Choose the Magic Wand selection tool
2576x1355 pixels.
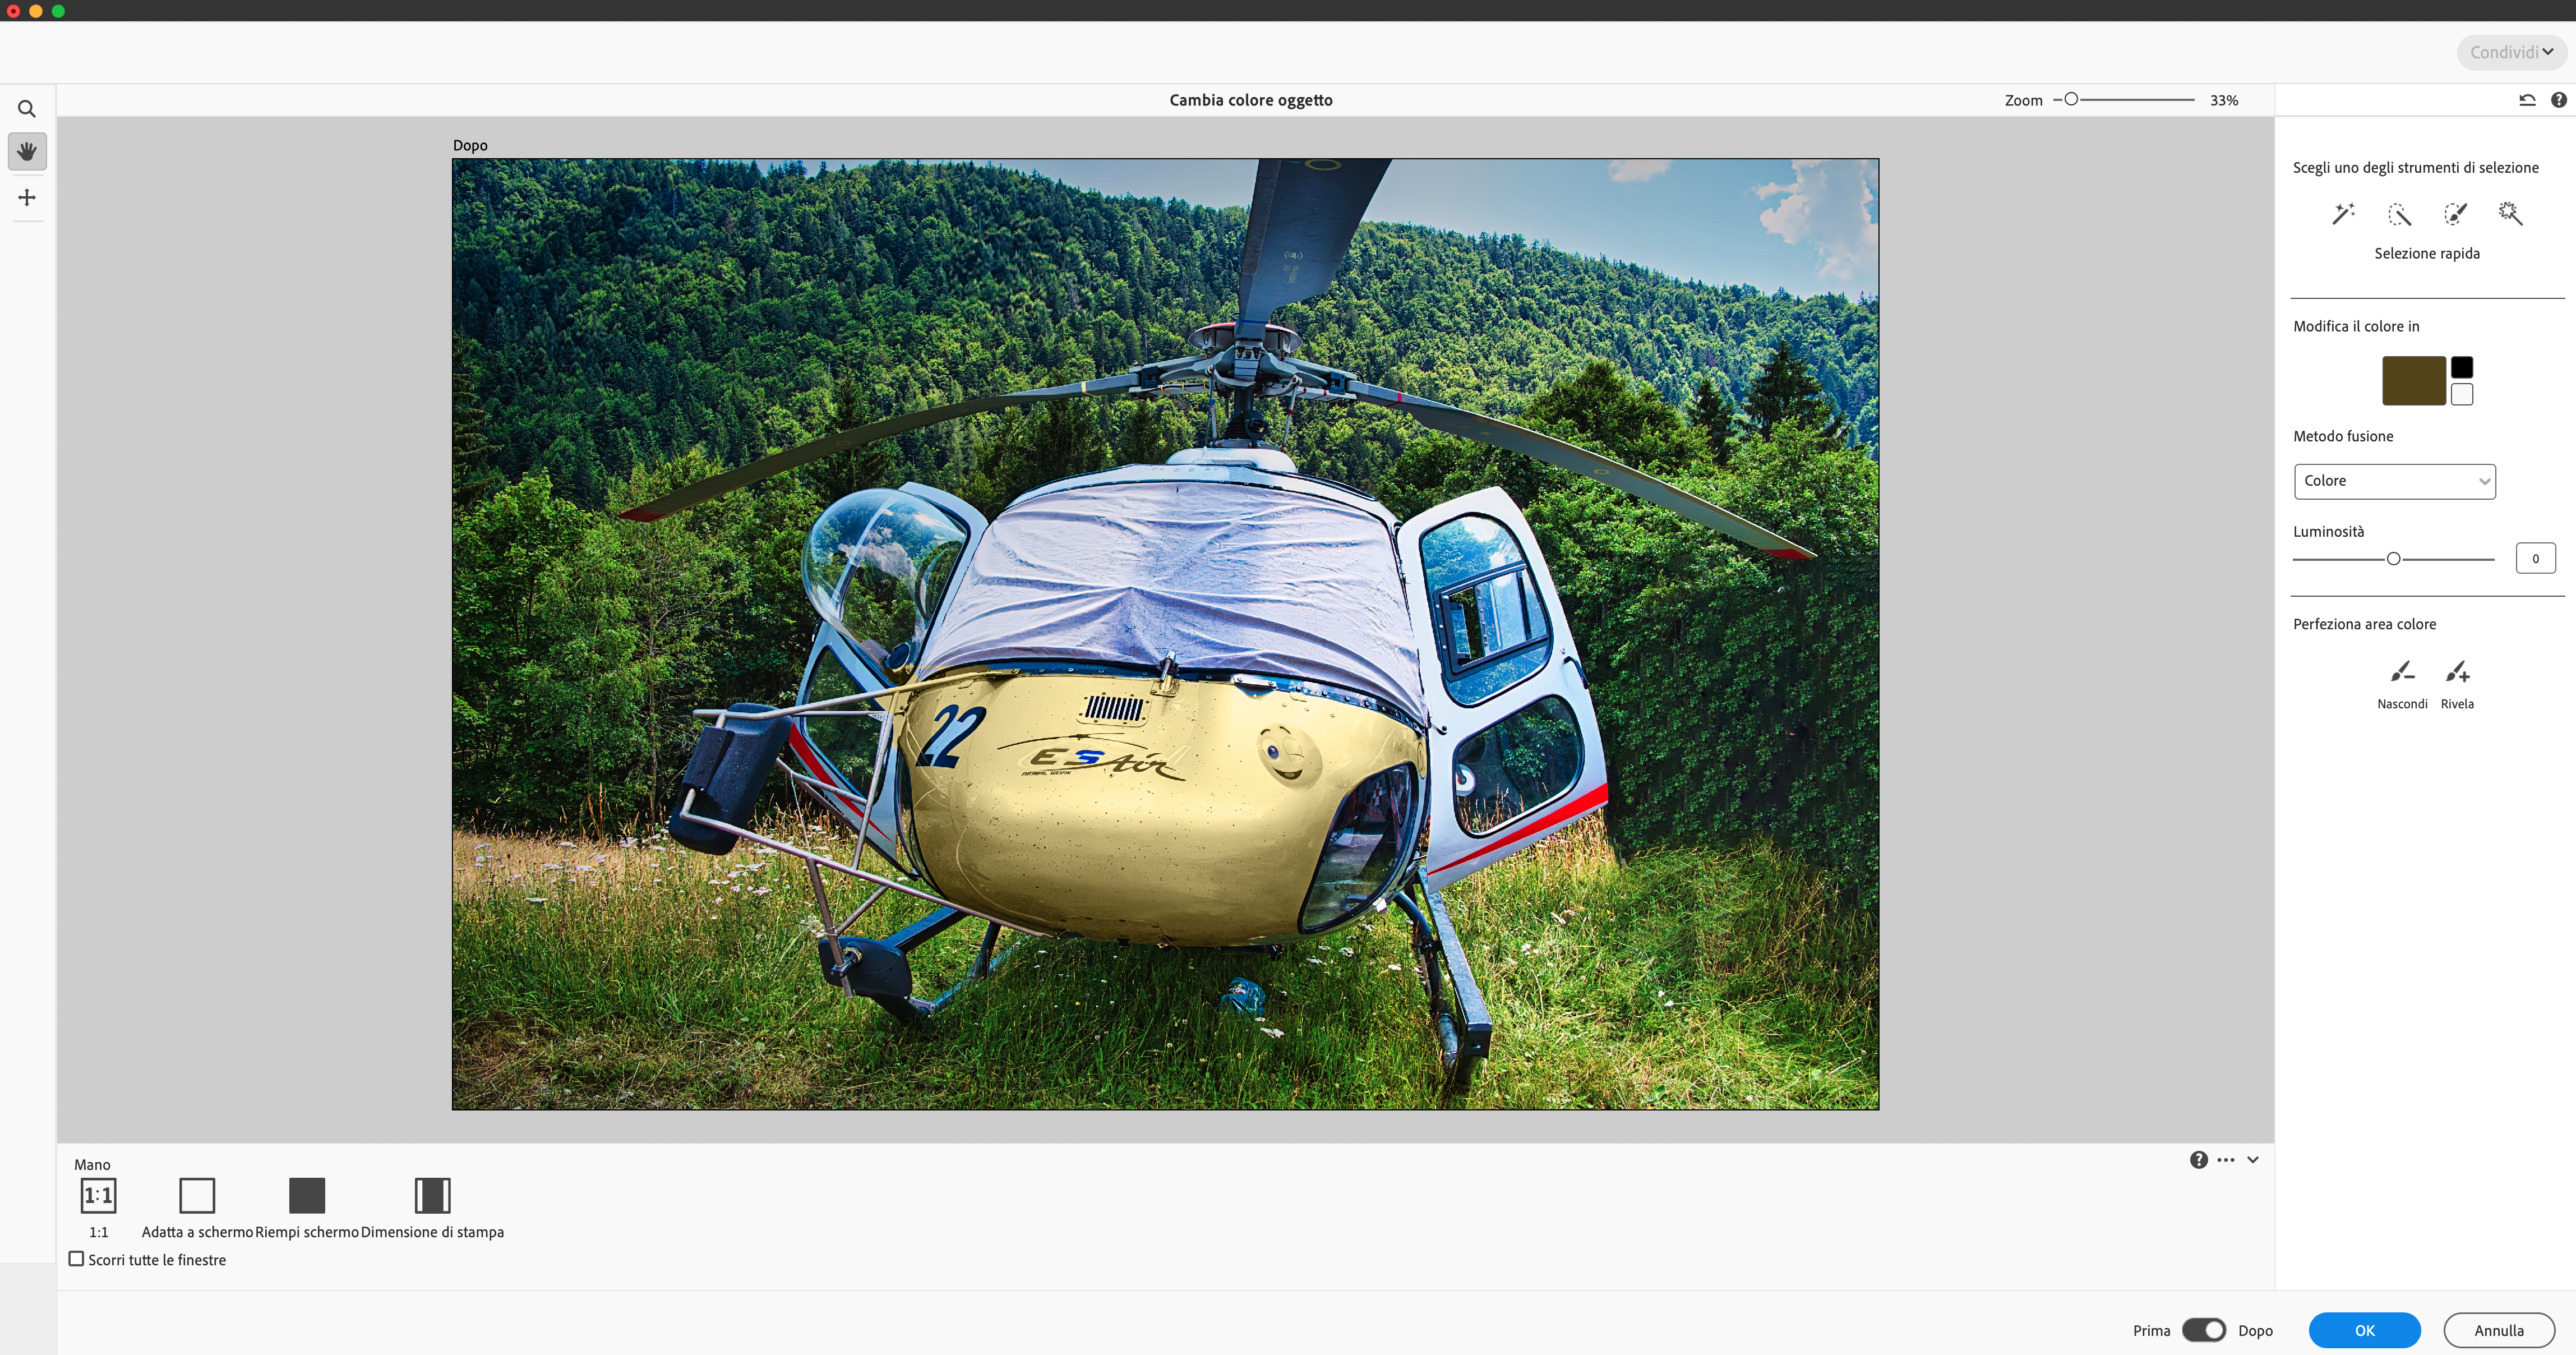pyautogui.click(x=2510, y=214)
